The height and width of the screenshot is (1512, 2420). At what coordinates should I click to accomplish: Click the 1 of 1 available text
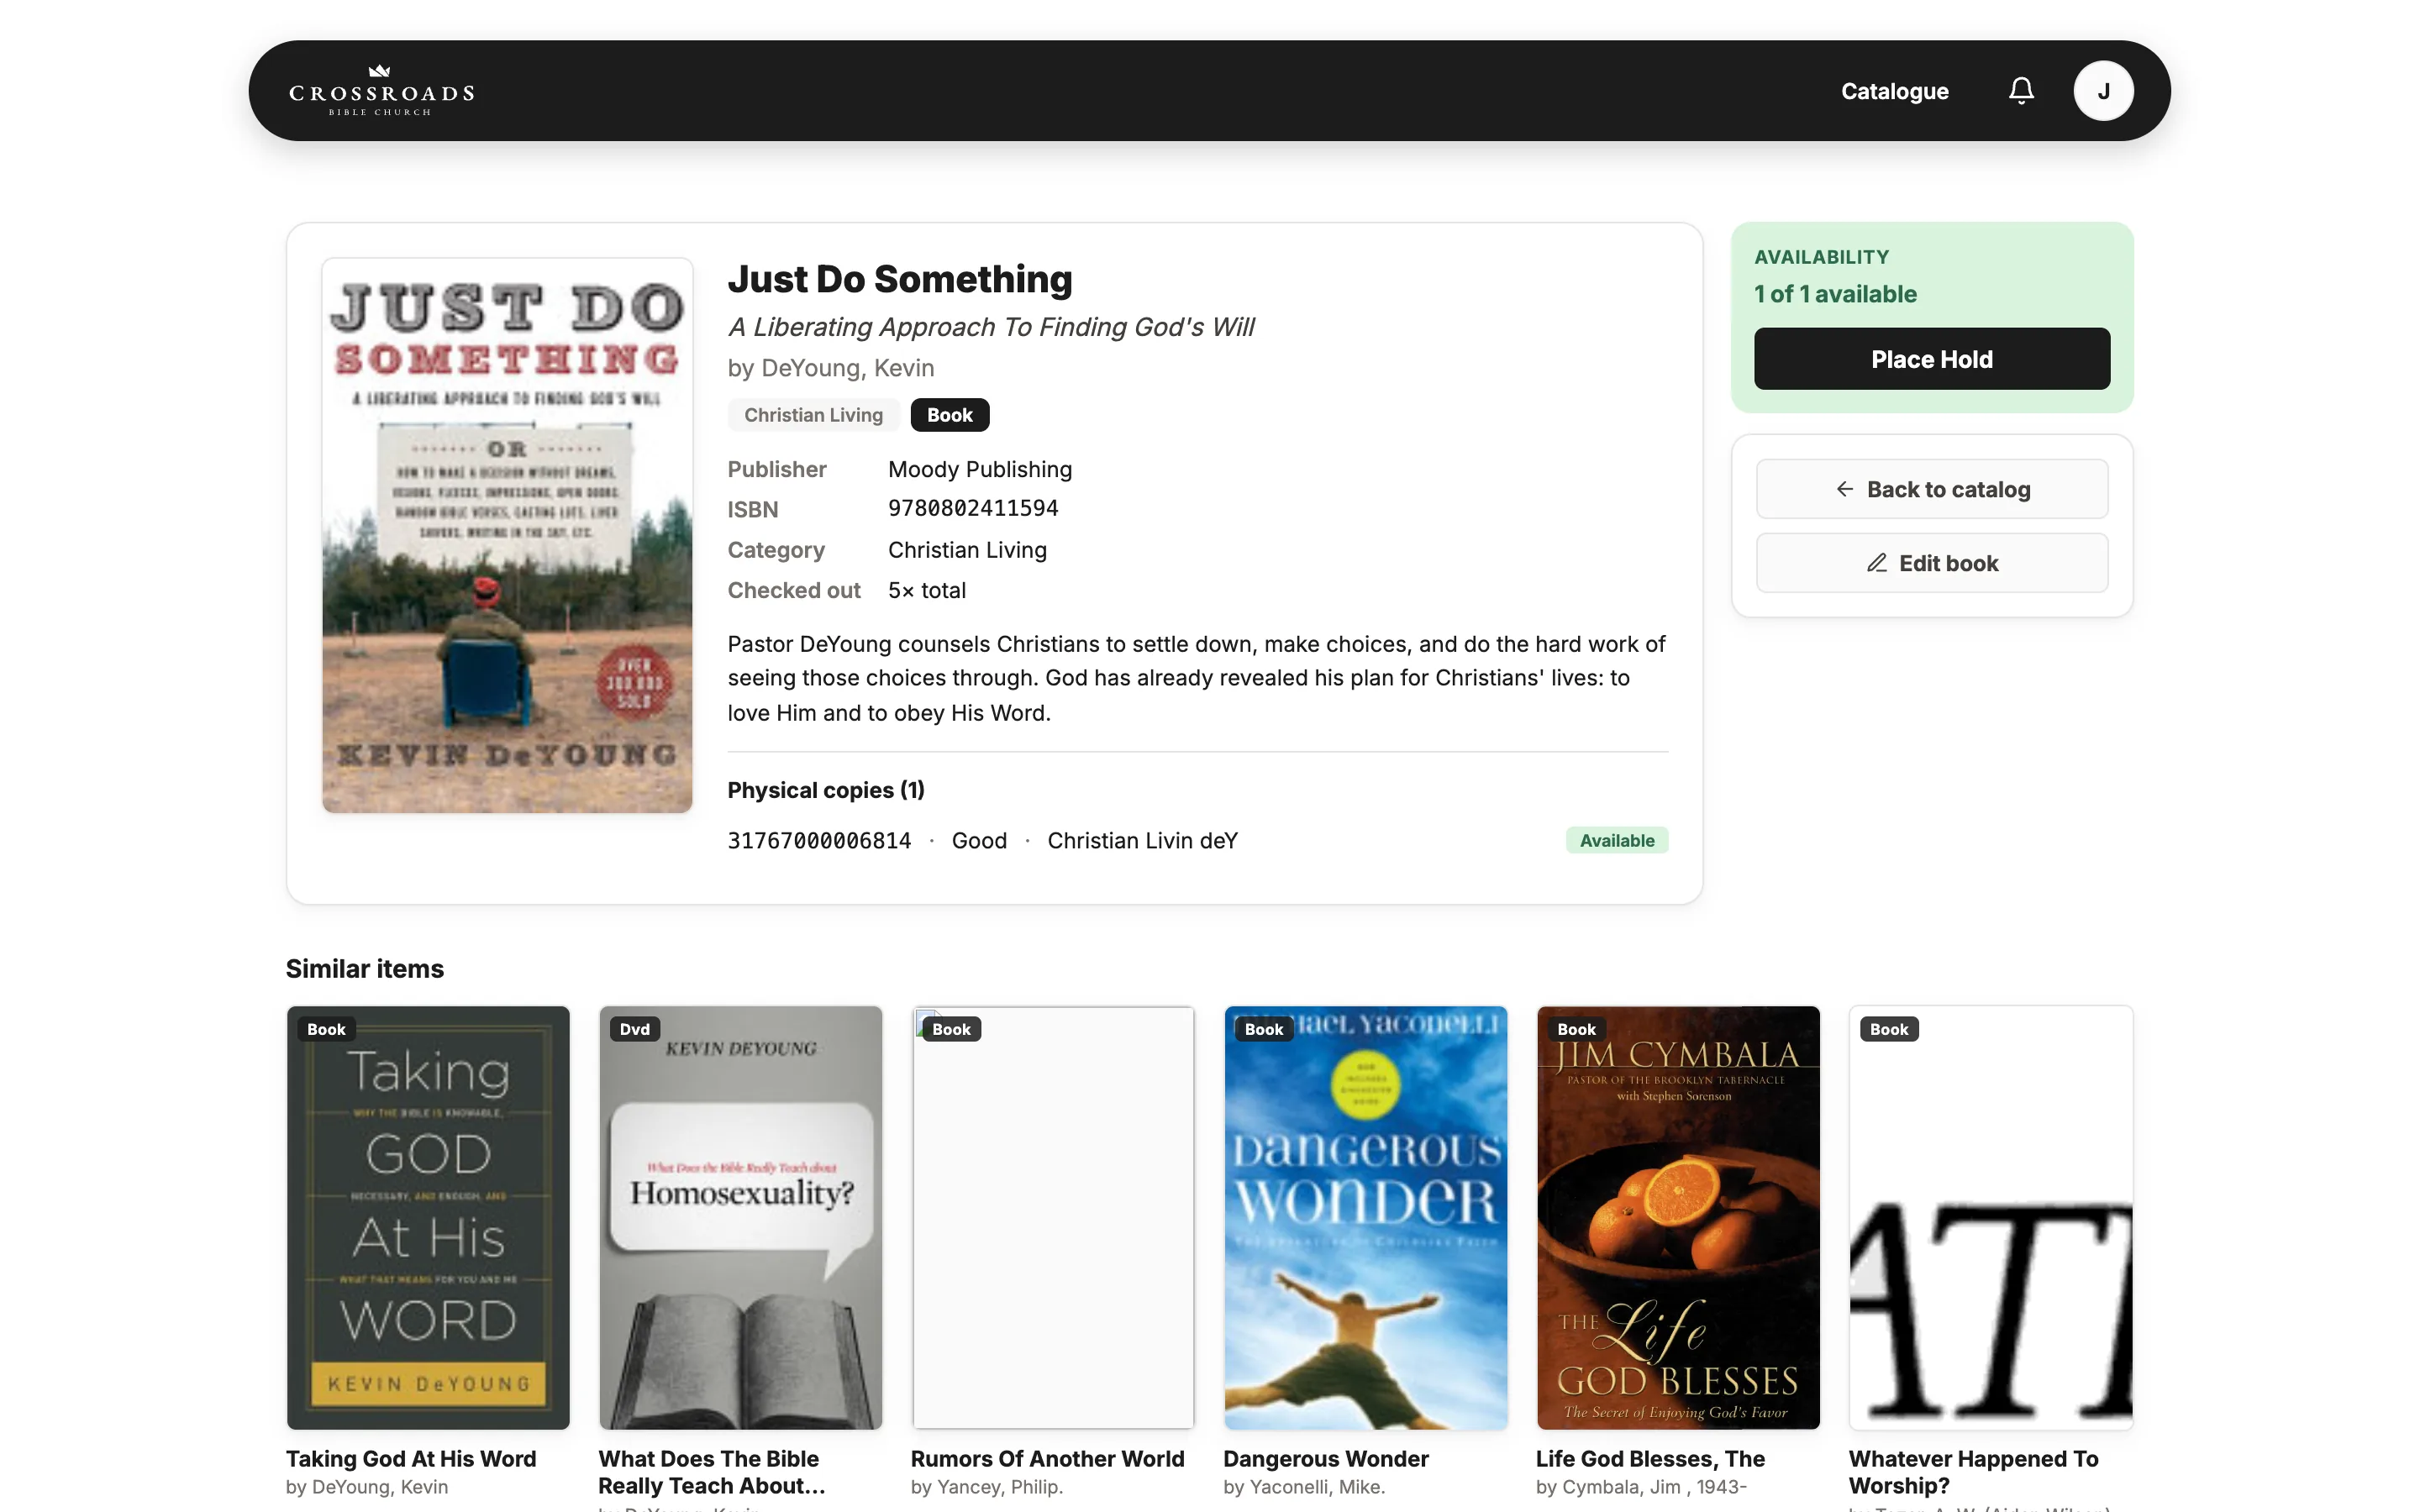[x=1835, y=294]
